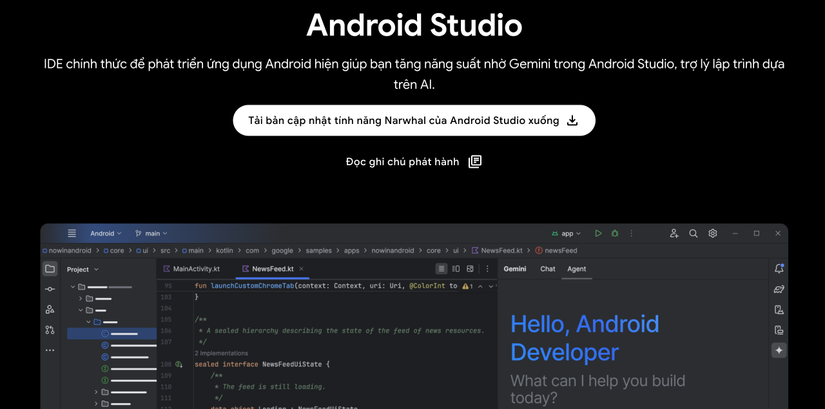Go to previous highlighted problem arrow
This screenshot has height=409, width=825.
[480, 286]
